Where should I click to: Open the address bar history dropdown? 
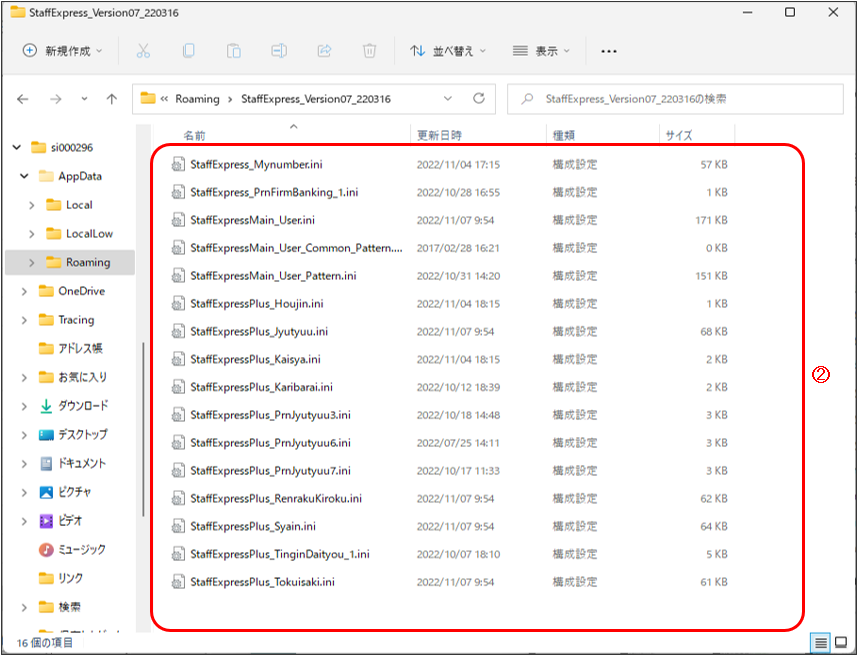(x=448, y=99)
